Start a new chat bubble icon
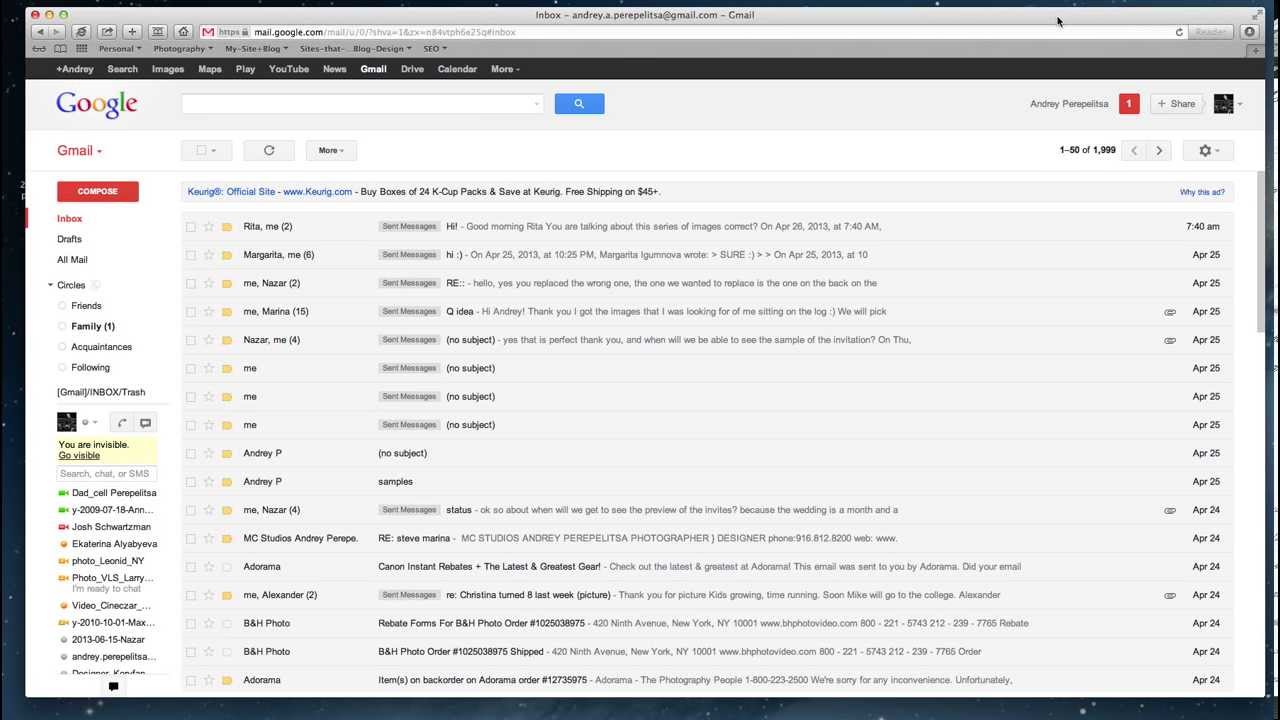This screenshot has width=1280, height=720. click(145, 423)
